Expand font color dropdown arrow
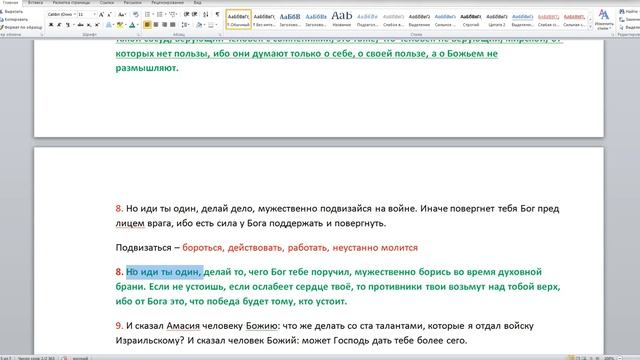640x360 pixels. pos(137,25)
